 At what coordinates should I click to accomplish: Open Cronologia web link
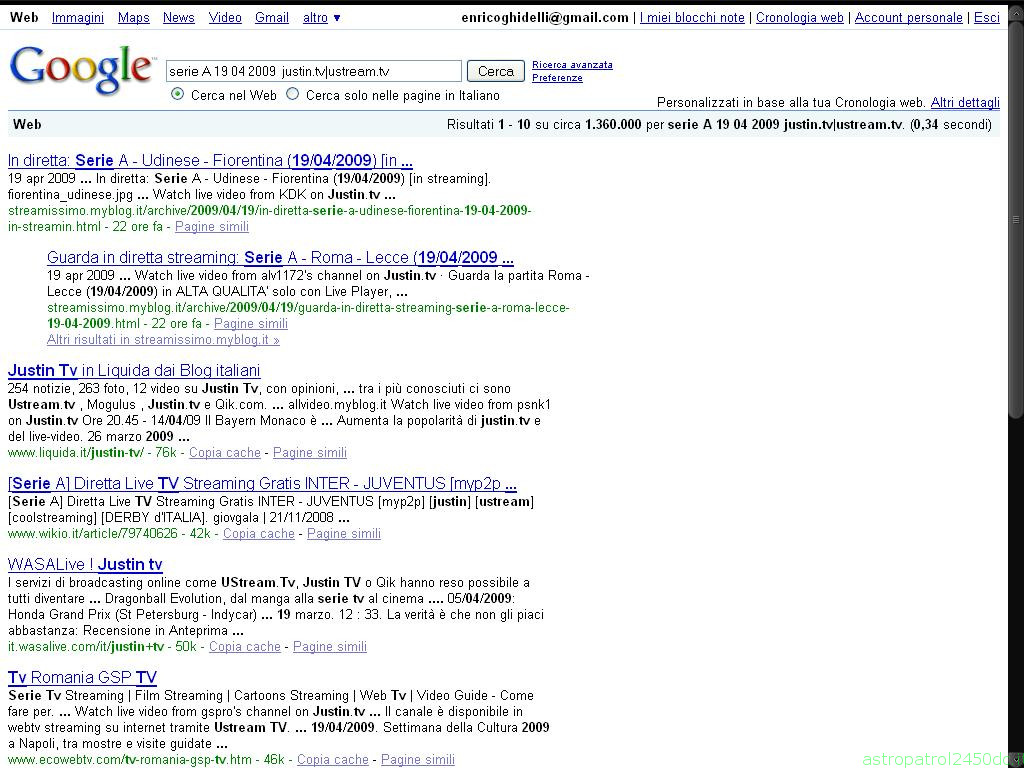click(x=800, y=18)
